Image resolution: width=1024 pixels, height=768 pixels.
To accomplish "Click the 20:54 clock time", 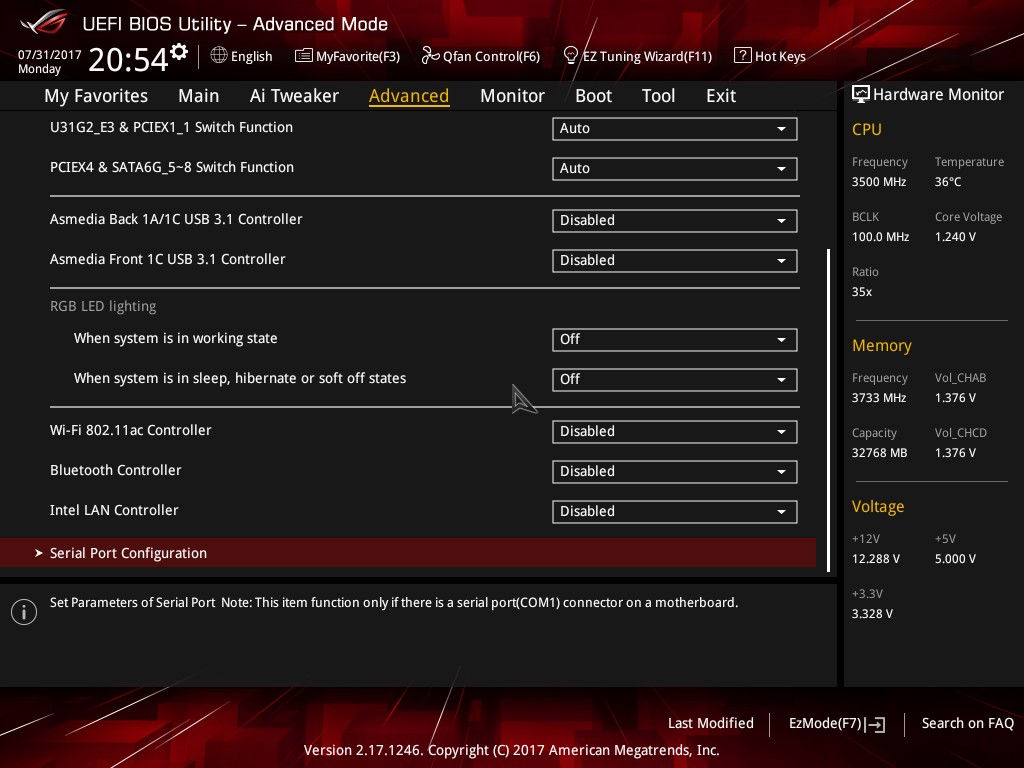I will click(128, 59).
